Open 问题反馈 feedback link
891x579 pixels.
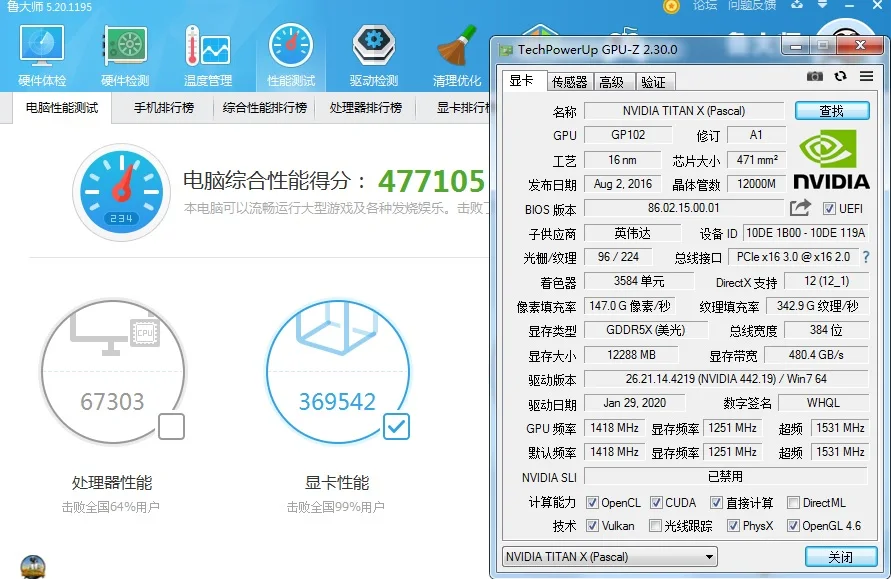coord(752,6)
